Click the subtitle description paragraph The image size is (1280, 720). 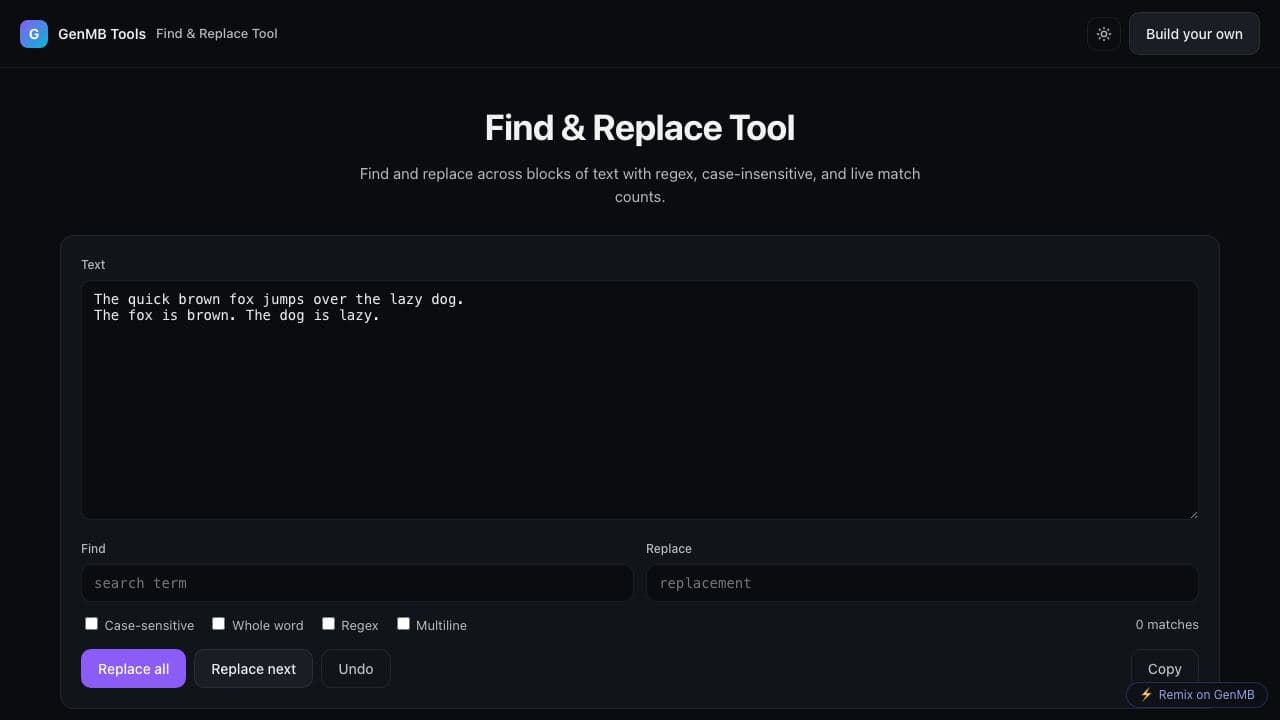[x=640, y=185]
